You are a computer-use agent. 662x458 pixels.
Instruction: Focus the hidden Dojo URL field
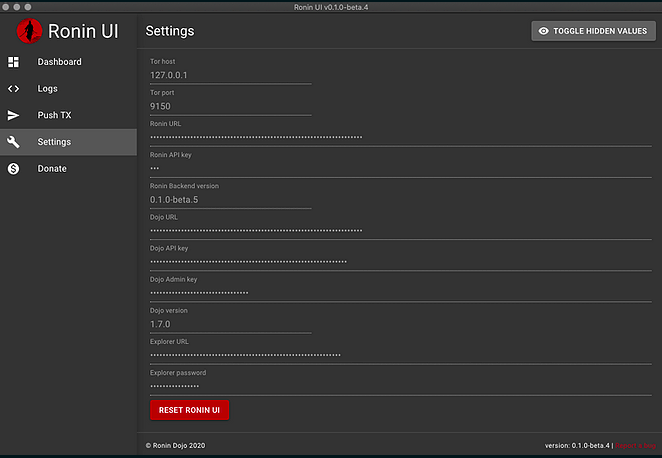point(401,231)
